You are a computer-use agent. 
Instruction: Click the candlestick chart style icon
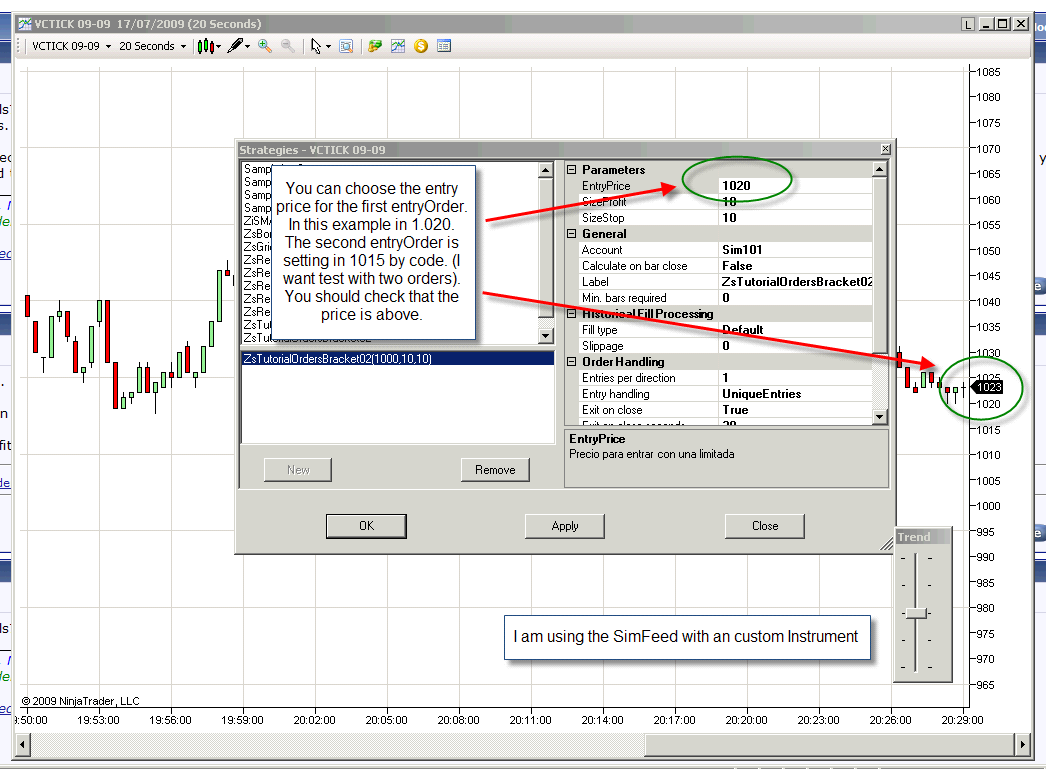pyautogui.click(x=205, y=46)
